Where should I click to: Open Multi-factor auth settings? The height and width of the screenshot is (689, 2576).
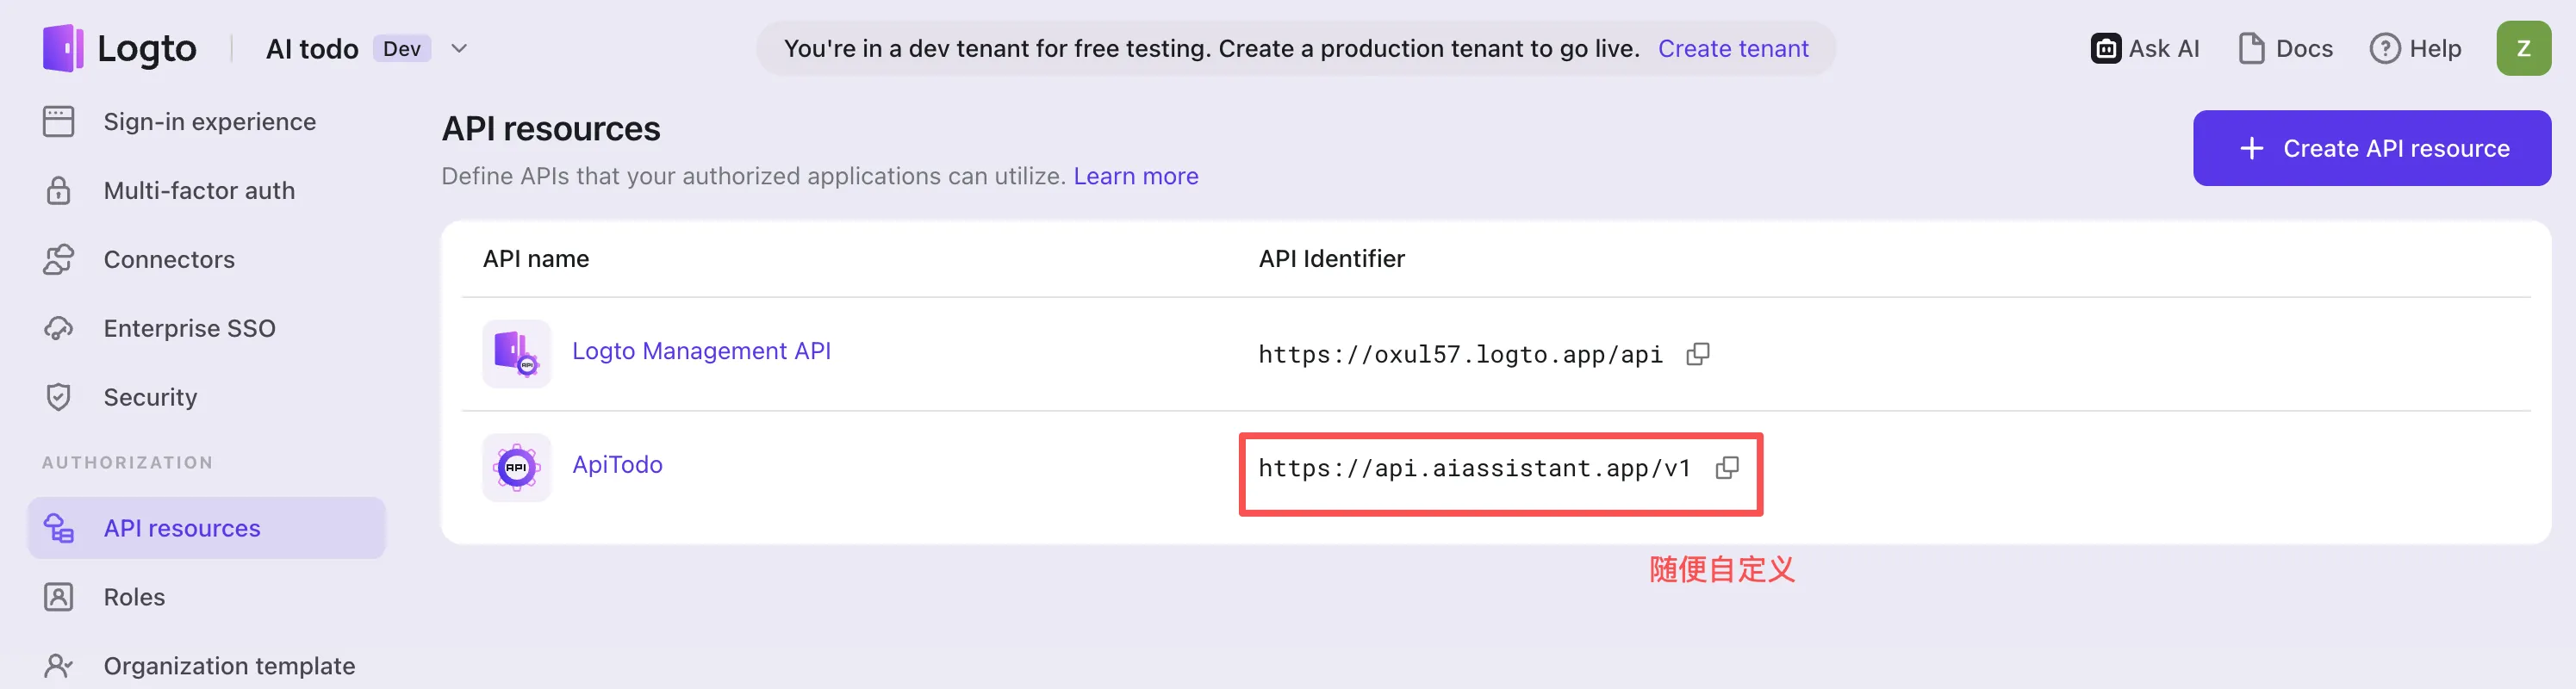coord(199,191)
